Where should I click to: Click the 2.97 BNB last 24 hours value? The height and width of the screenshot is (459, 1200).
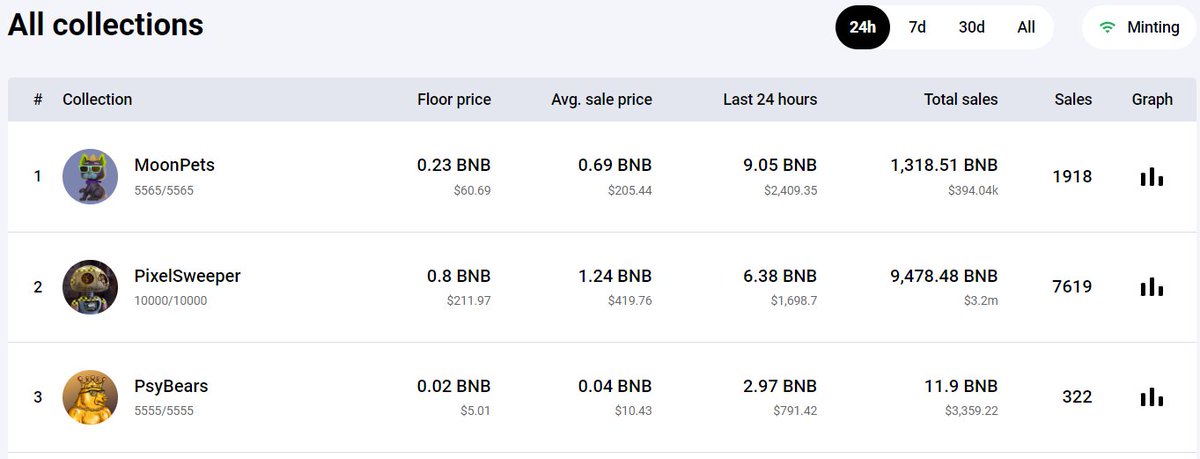780,385
